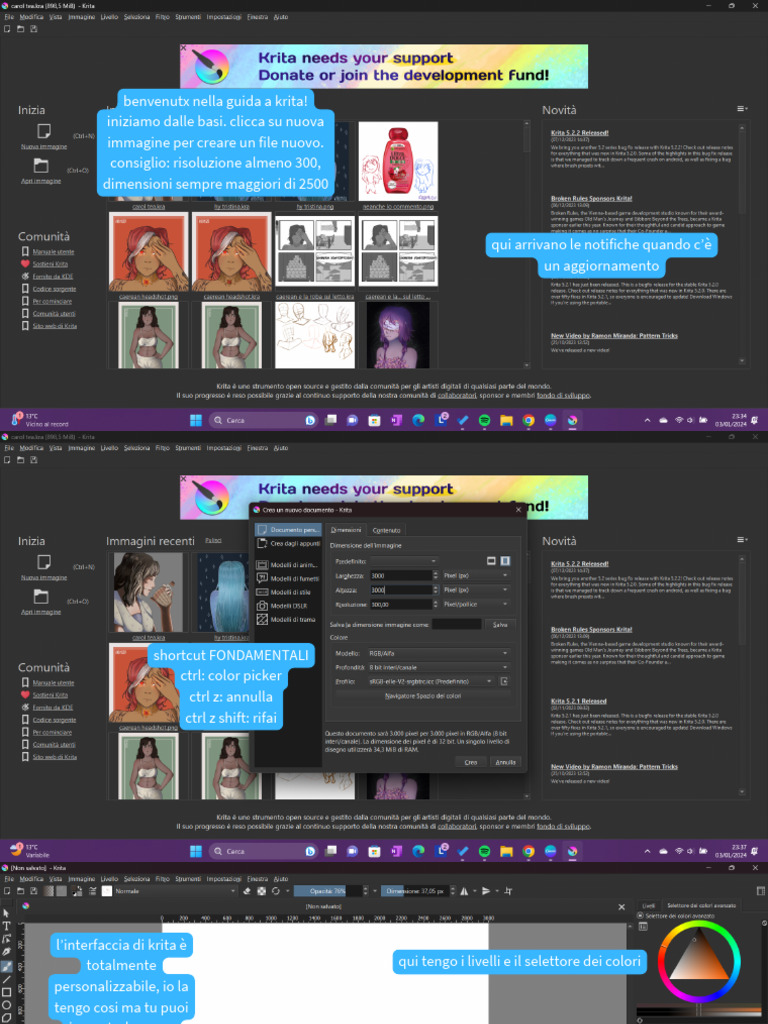Click the Annulla button
Screen dimensions: 768x1024
tap(505, 762)
